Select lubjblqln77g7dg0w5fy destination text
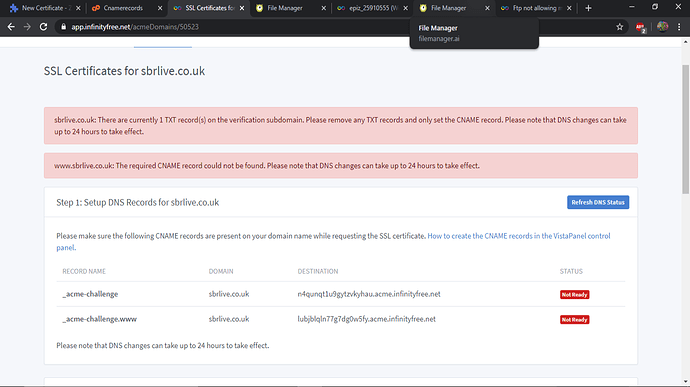 (366, 319)
